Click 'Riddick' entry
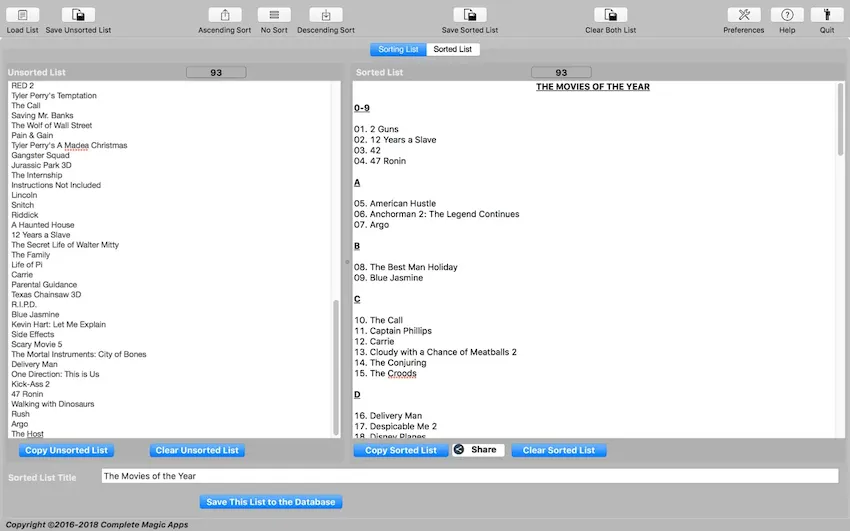This screenshot has width=850, height=531. coord(25,215)
